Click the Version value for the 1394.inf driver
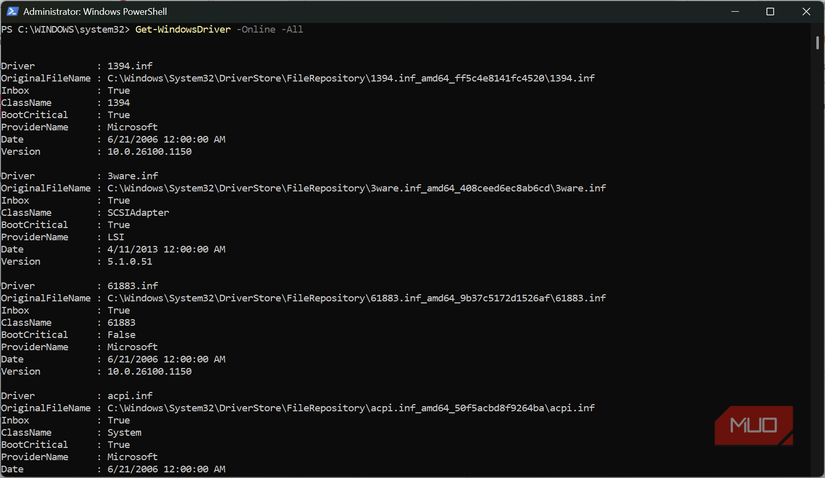The image size is (825, 478). tap(149, 152)
